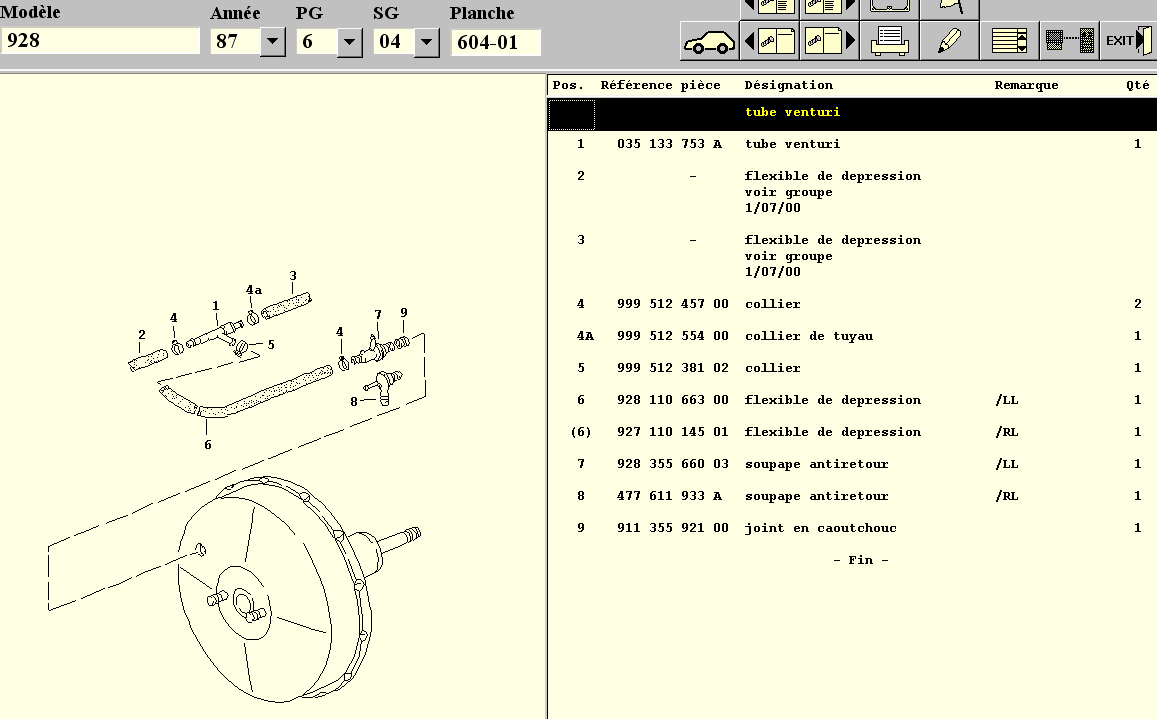Click the car model selection icon
Screen dimensions: 1157x719
click(x=709, y=41)
